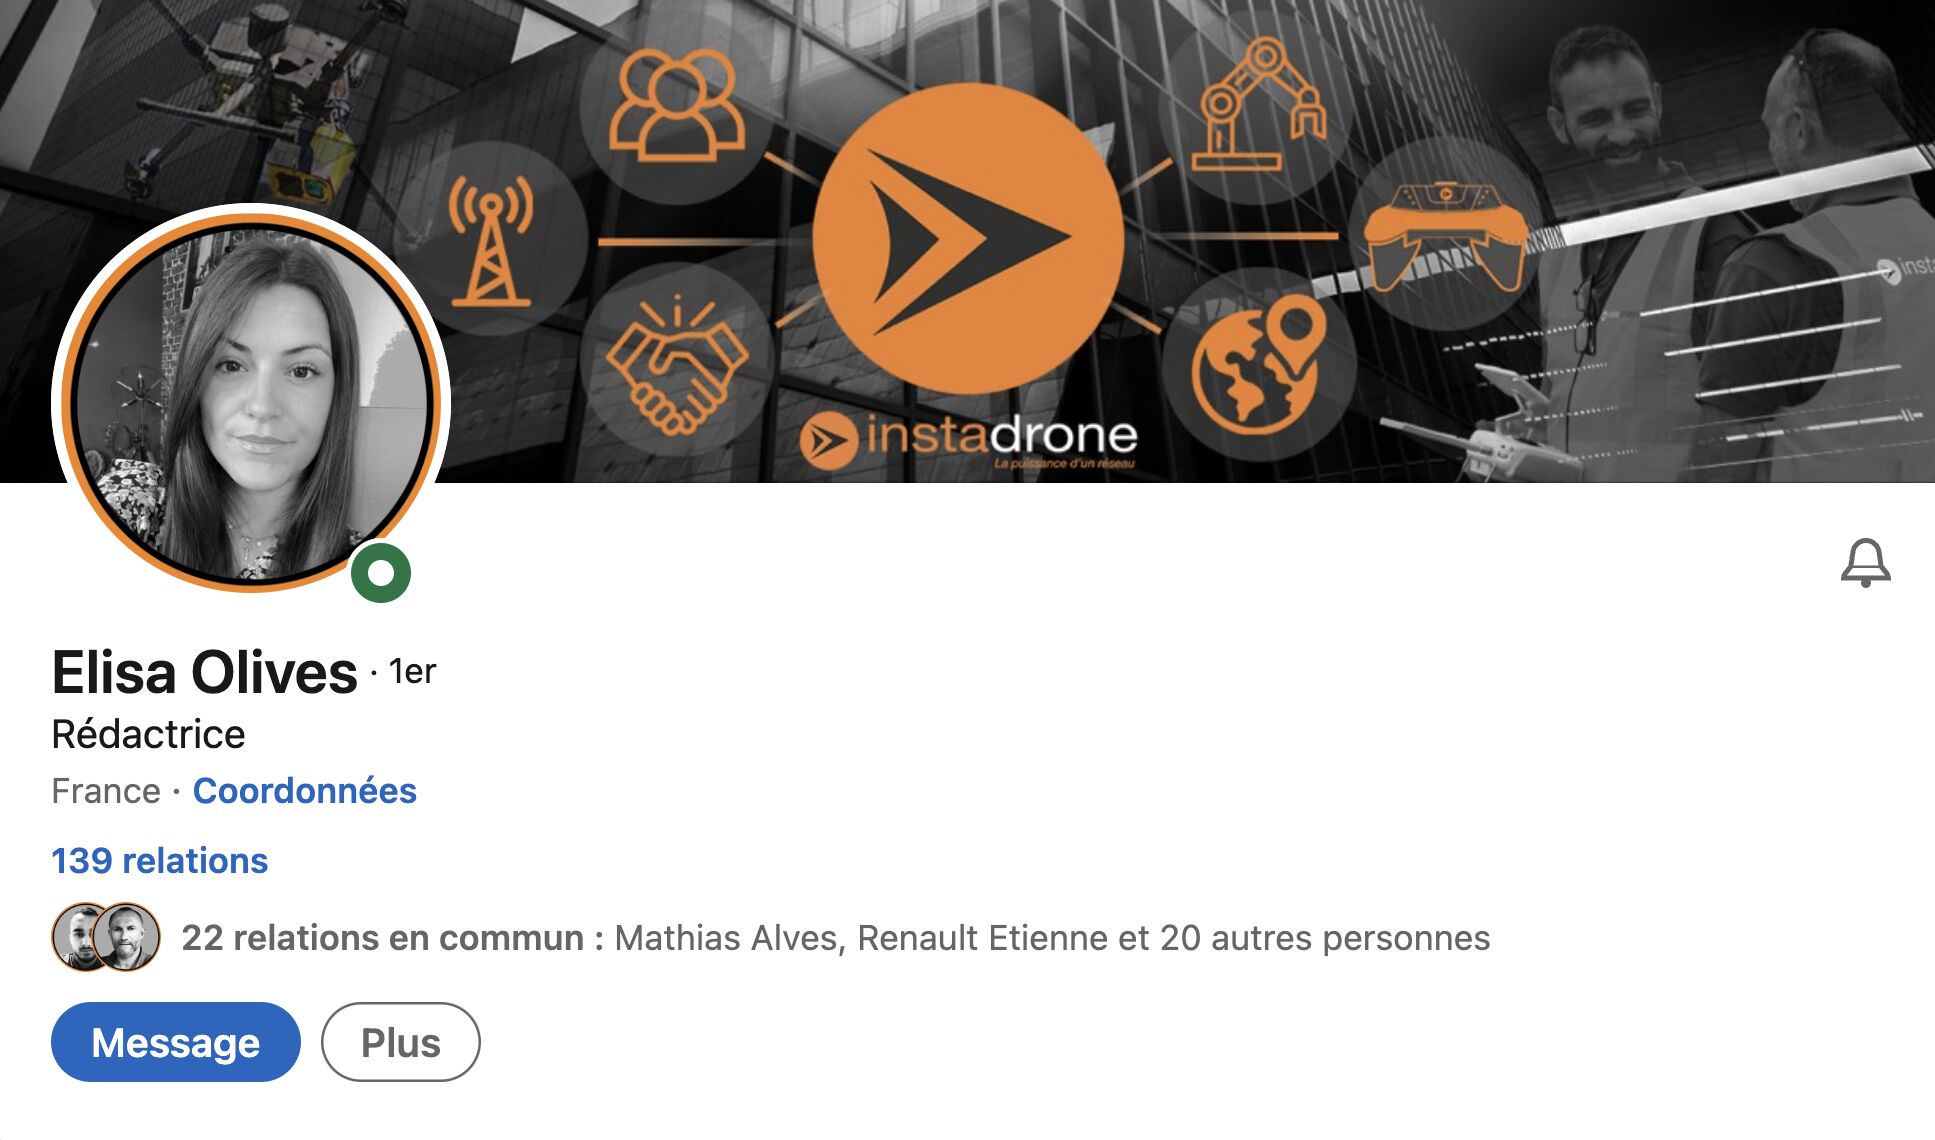The width and height of the screenshot is (1935, 1140).
Task: Expand the Plus options menu
Action: click(401, 1042)
